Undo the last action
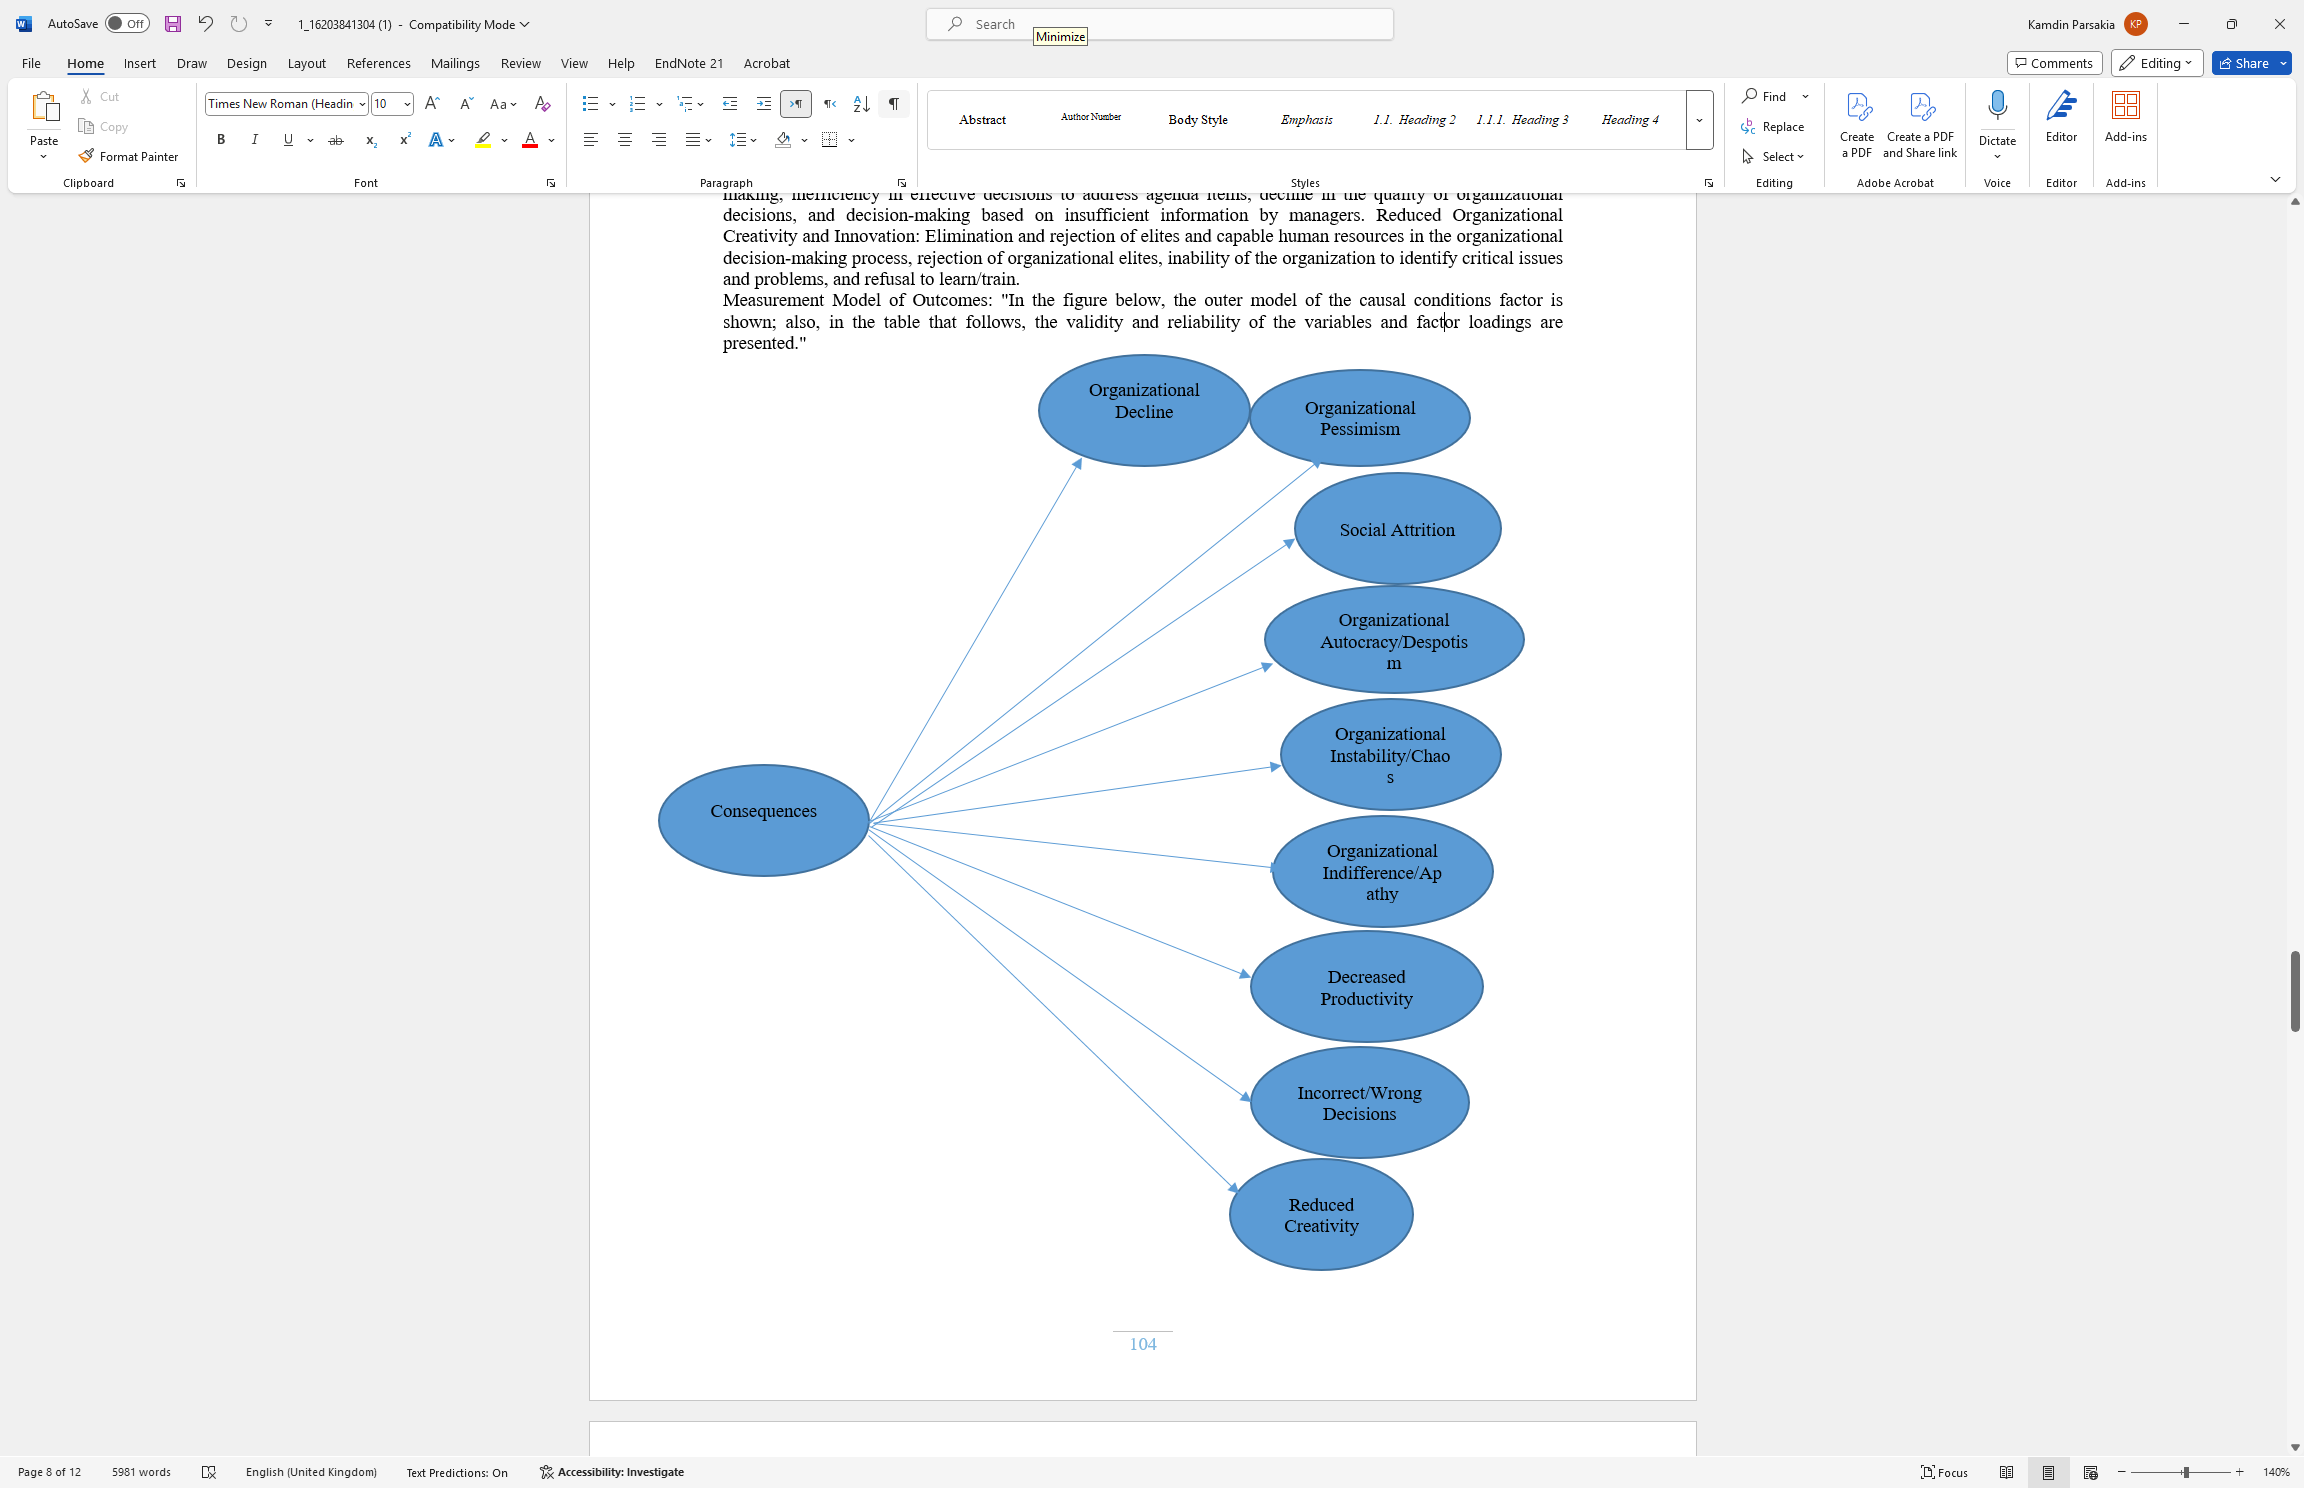 (x=205, y=24)
